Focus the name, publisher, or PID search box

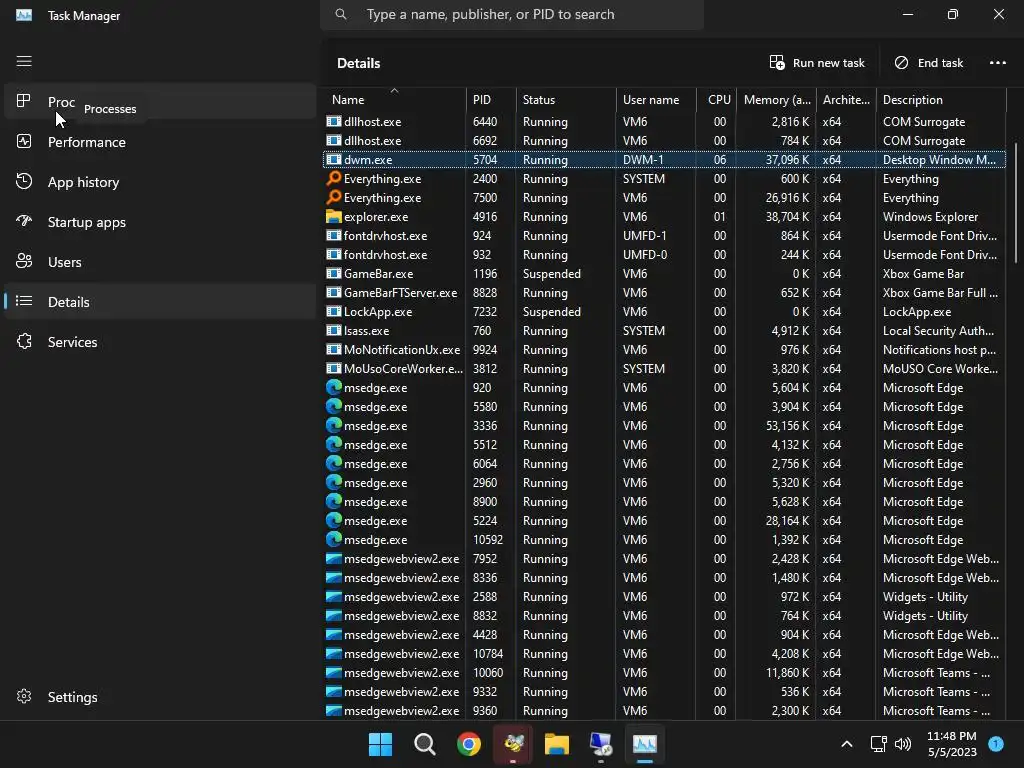point(512,14)
